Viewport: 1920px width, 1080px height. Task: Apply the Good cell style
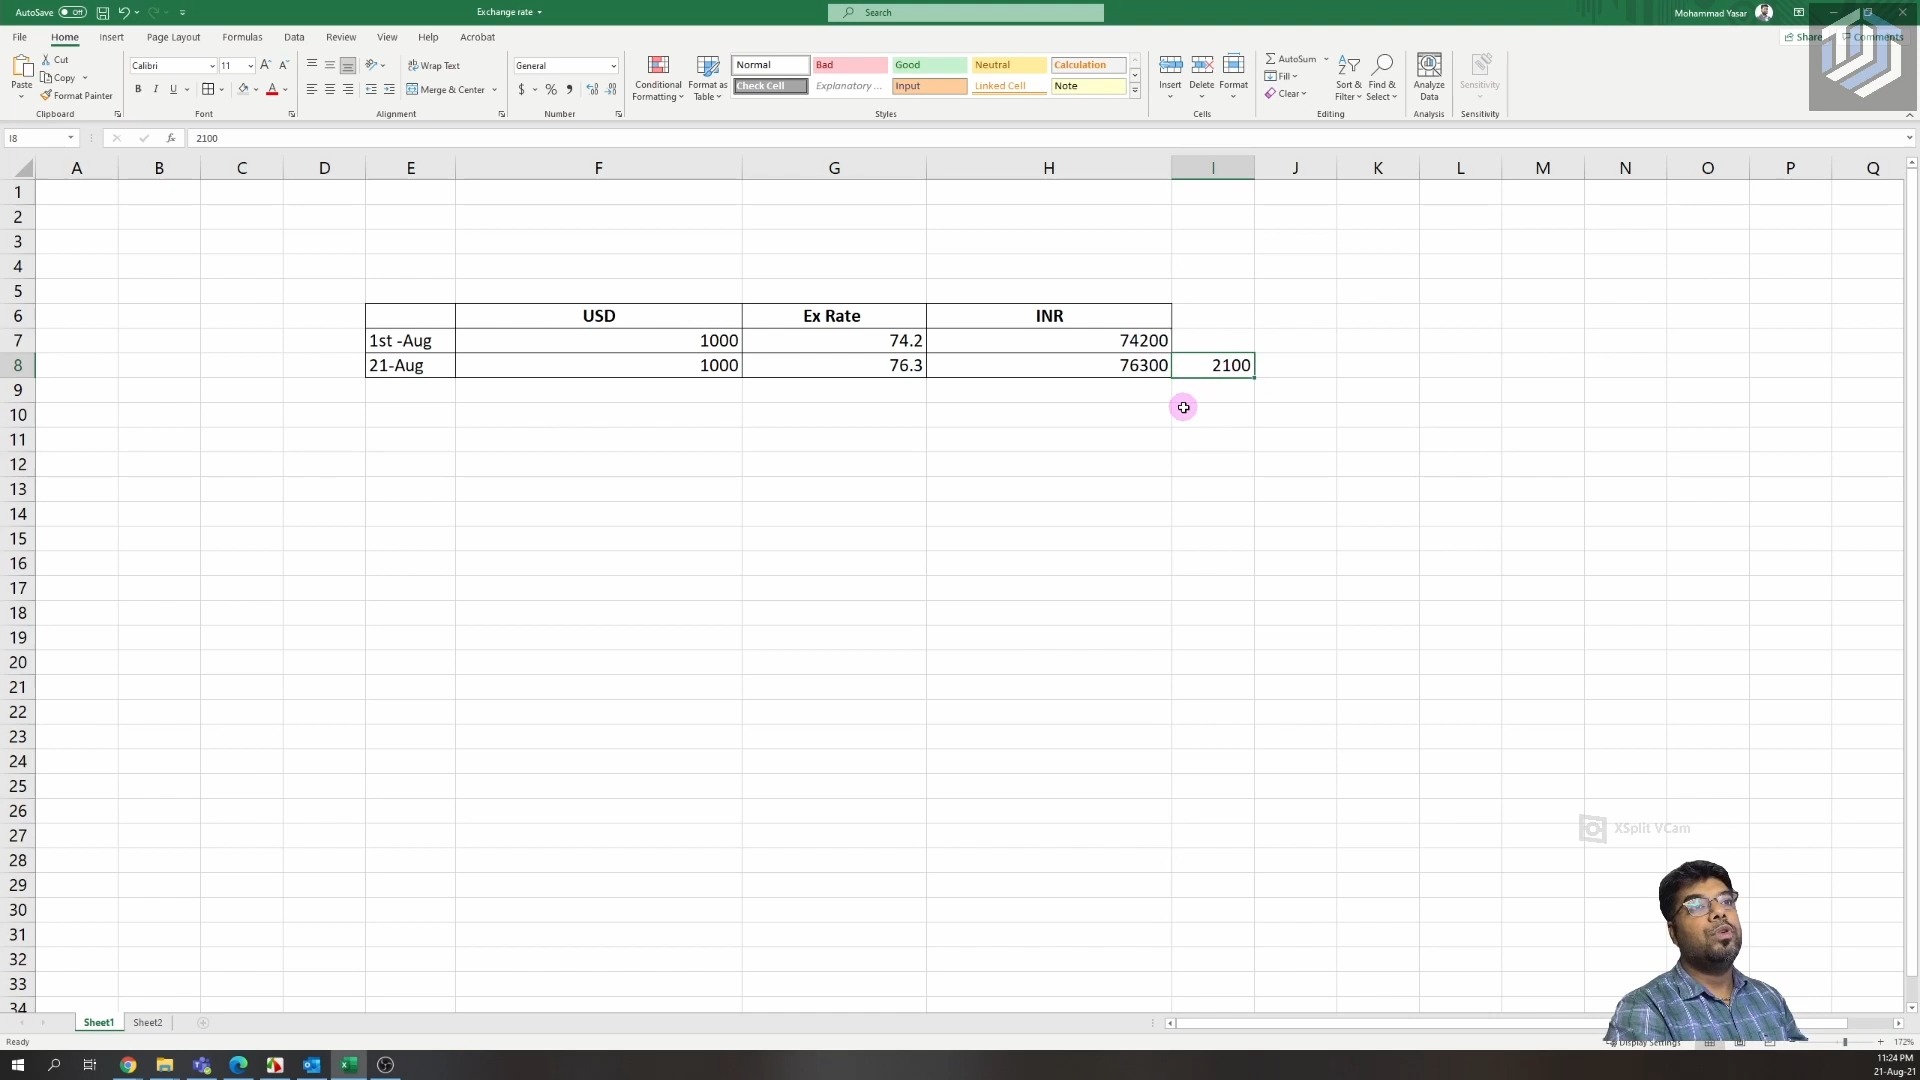pos(929,65)
